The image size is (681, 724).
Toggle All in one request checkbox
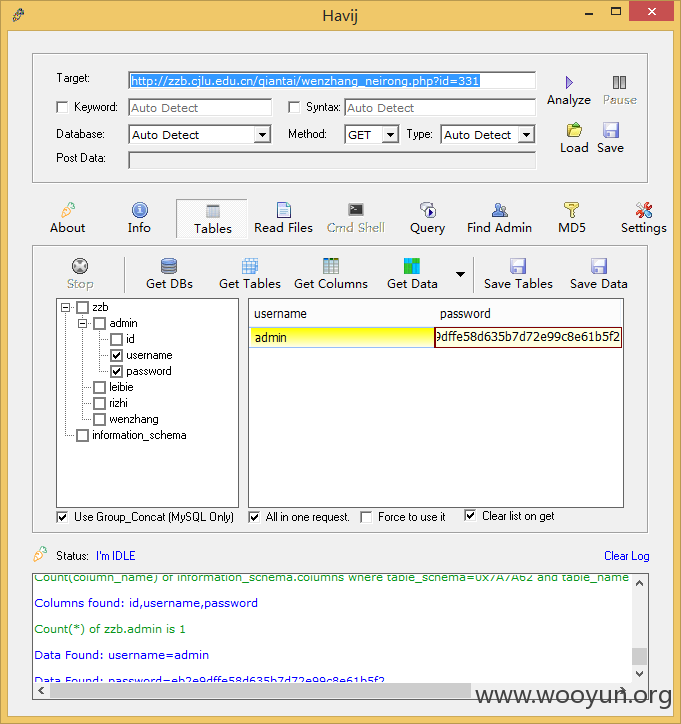coord(254,517)
